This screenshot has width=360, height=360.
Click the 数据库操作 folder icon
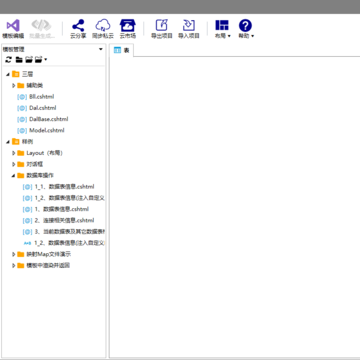point(21,175)
